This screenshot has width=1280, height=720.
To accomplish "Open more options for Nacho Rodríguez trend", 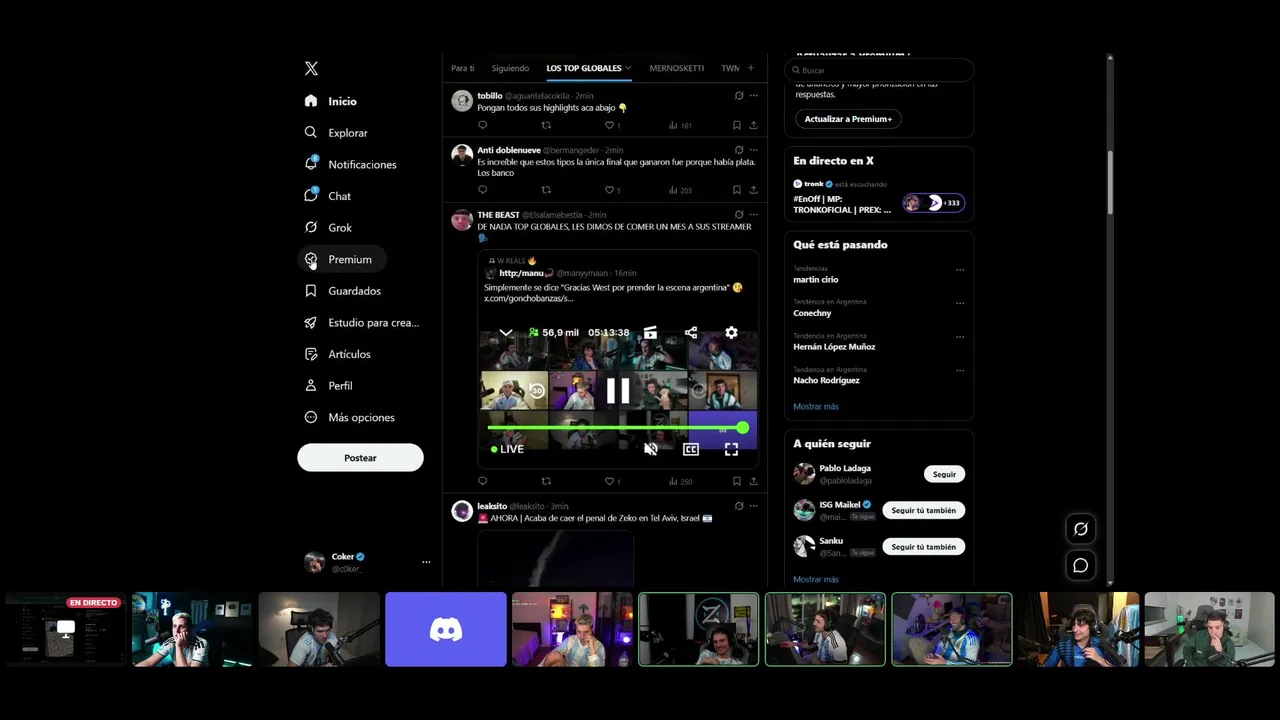I will 960,370.
